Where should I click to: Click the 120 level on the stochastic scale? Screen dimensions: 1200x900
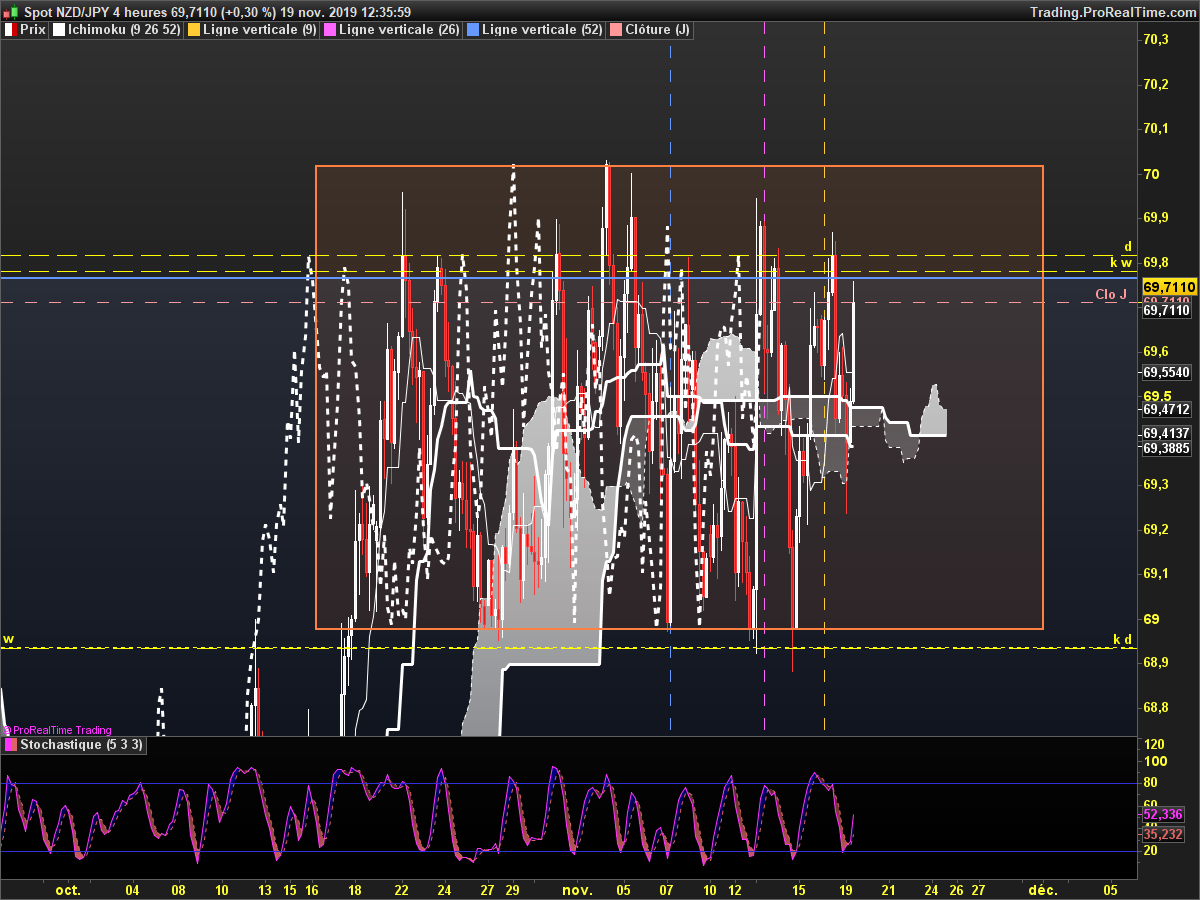click(x=1154, y=745)
